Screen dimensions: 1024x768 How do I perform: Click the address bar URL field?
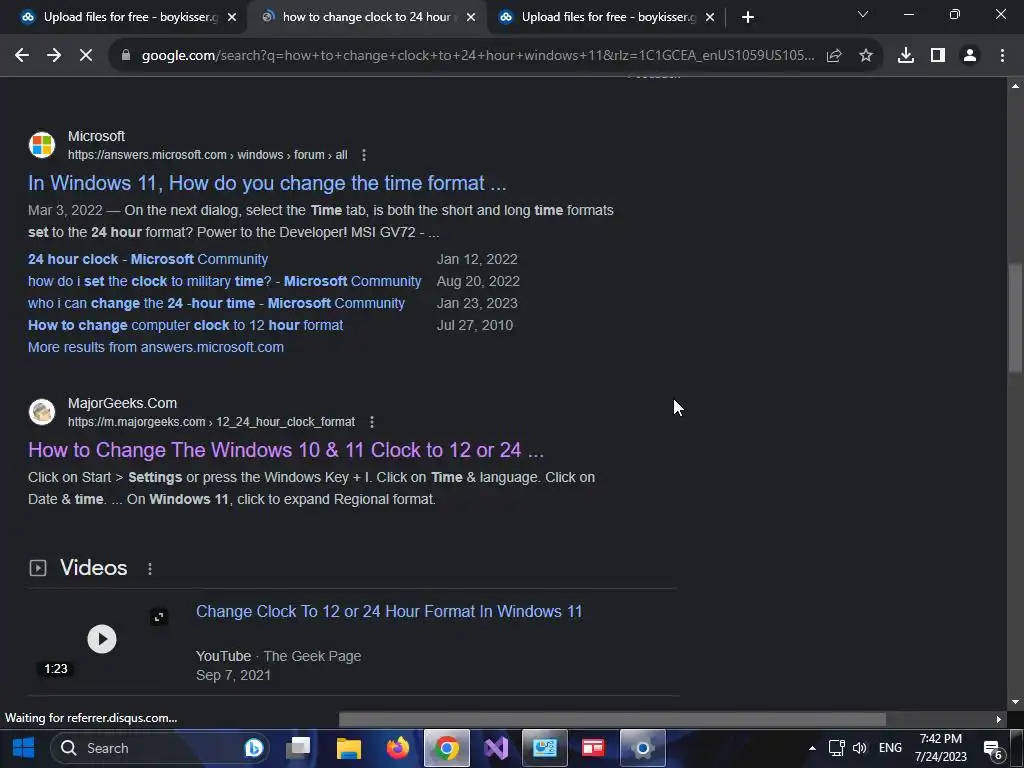click(x=478, y=56)
